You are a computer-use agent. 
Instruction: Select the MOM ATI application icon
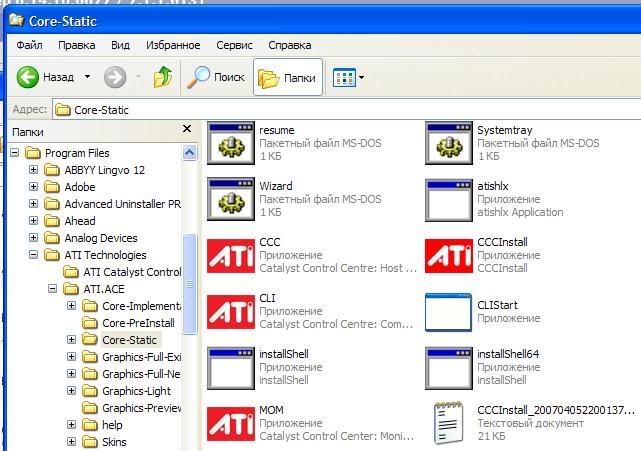[231, 424]
